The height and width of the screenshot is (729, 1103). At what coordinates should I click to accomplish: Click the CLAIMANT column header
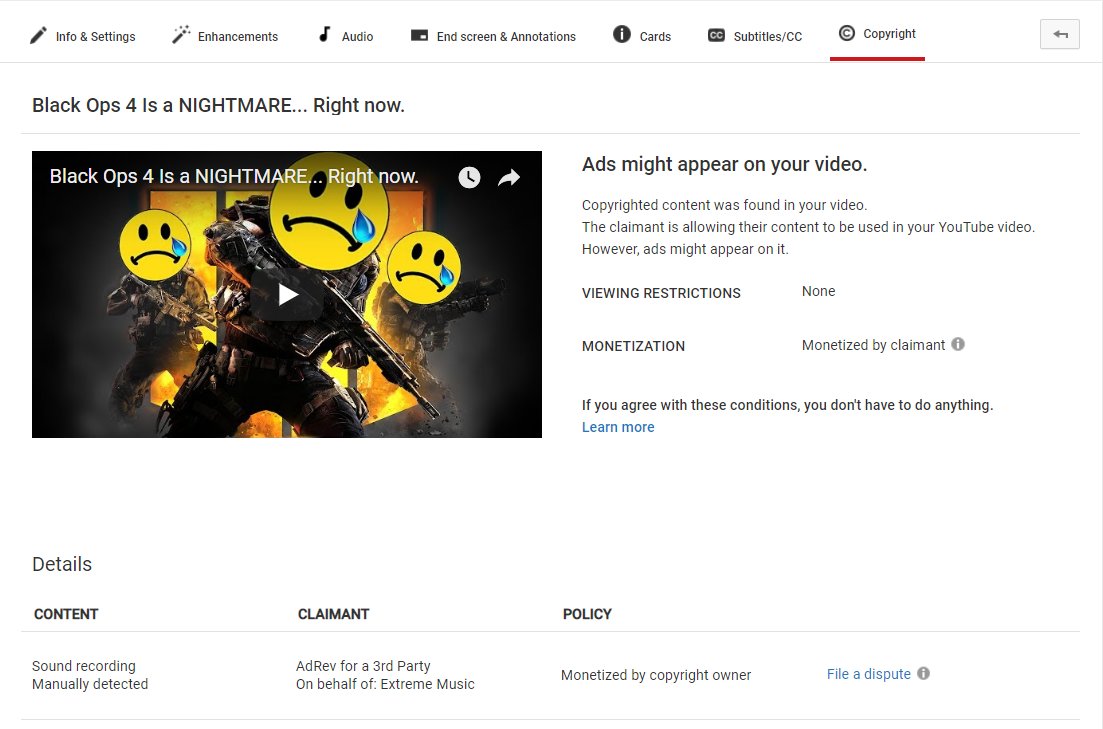333,614
